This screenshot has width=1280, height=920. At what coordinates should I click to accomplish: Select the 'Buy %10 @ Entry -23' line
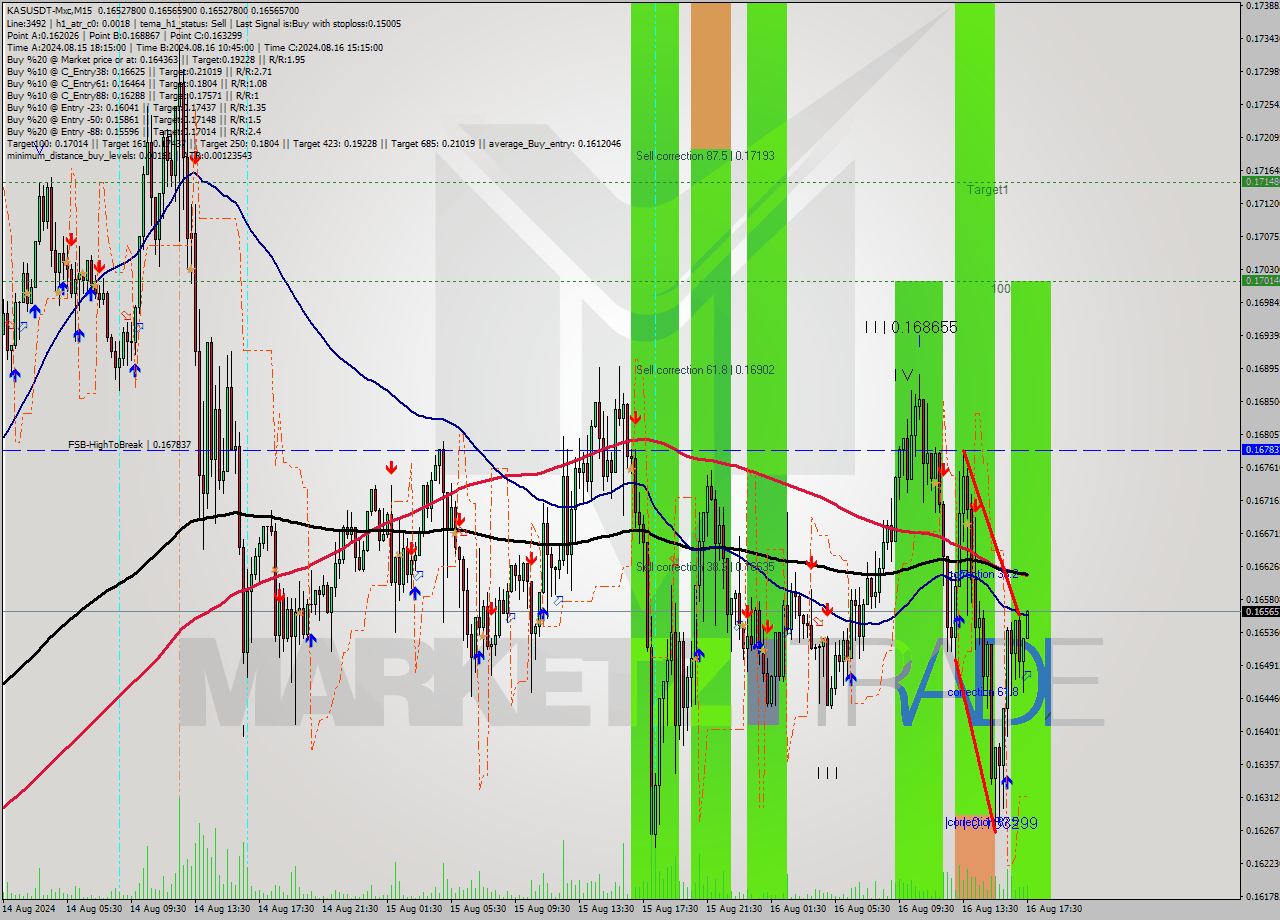coord(136,107)
